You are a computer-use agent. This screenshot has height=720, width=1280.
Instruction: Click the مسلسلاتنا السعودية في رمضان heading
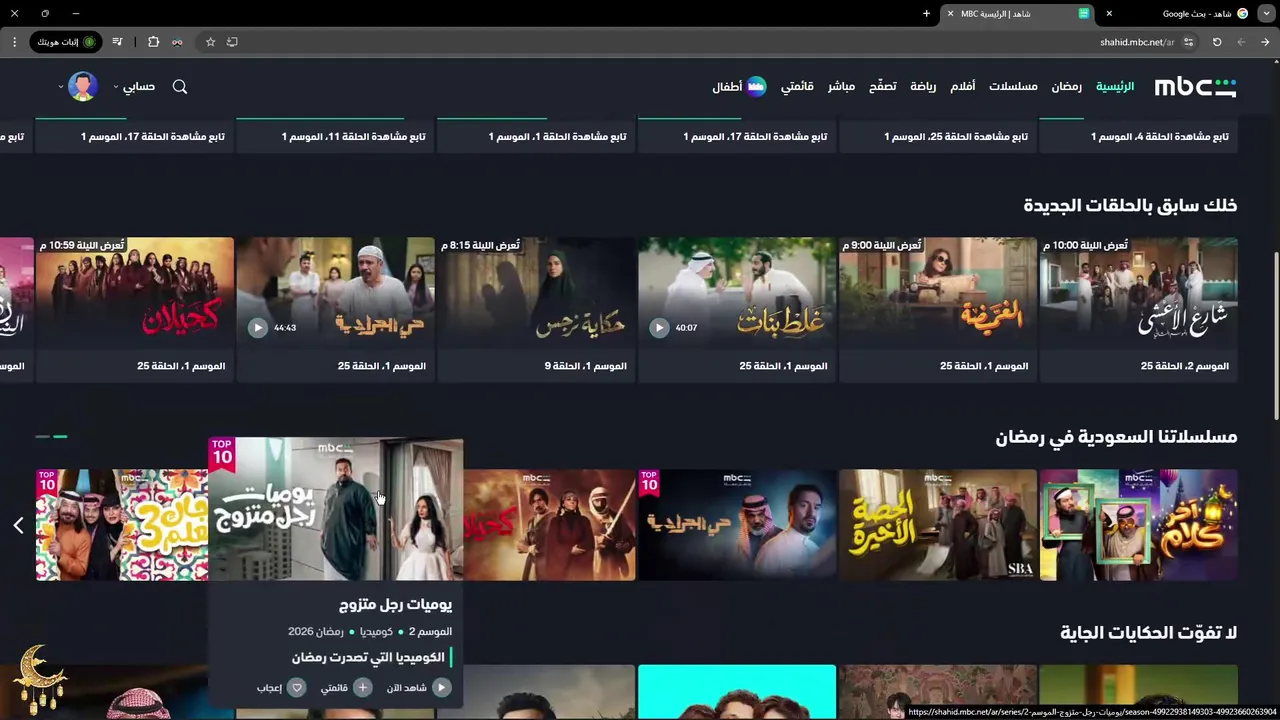click(x=1116, y=437)
